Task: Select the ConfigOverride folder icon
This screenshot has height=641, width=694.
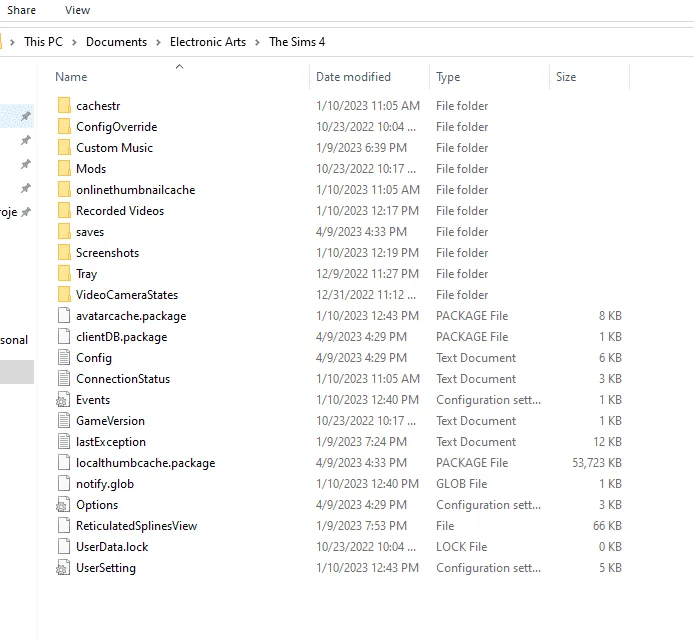Action: tap(64, 127)
